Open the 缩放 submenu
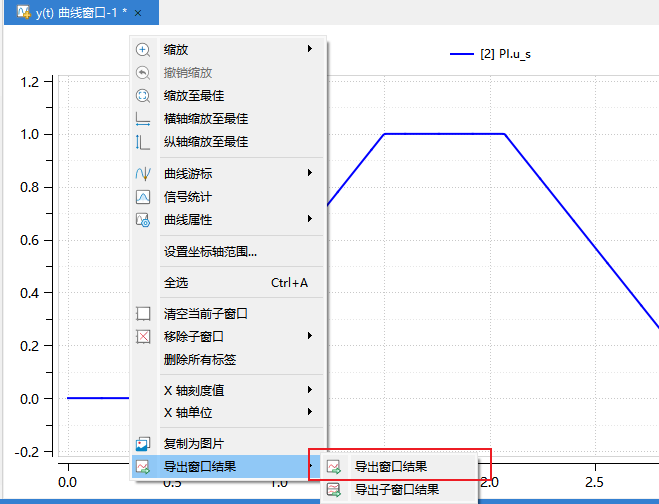Viewport: 659px width, 504px height. click(x=229, y=50)
